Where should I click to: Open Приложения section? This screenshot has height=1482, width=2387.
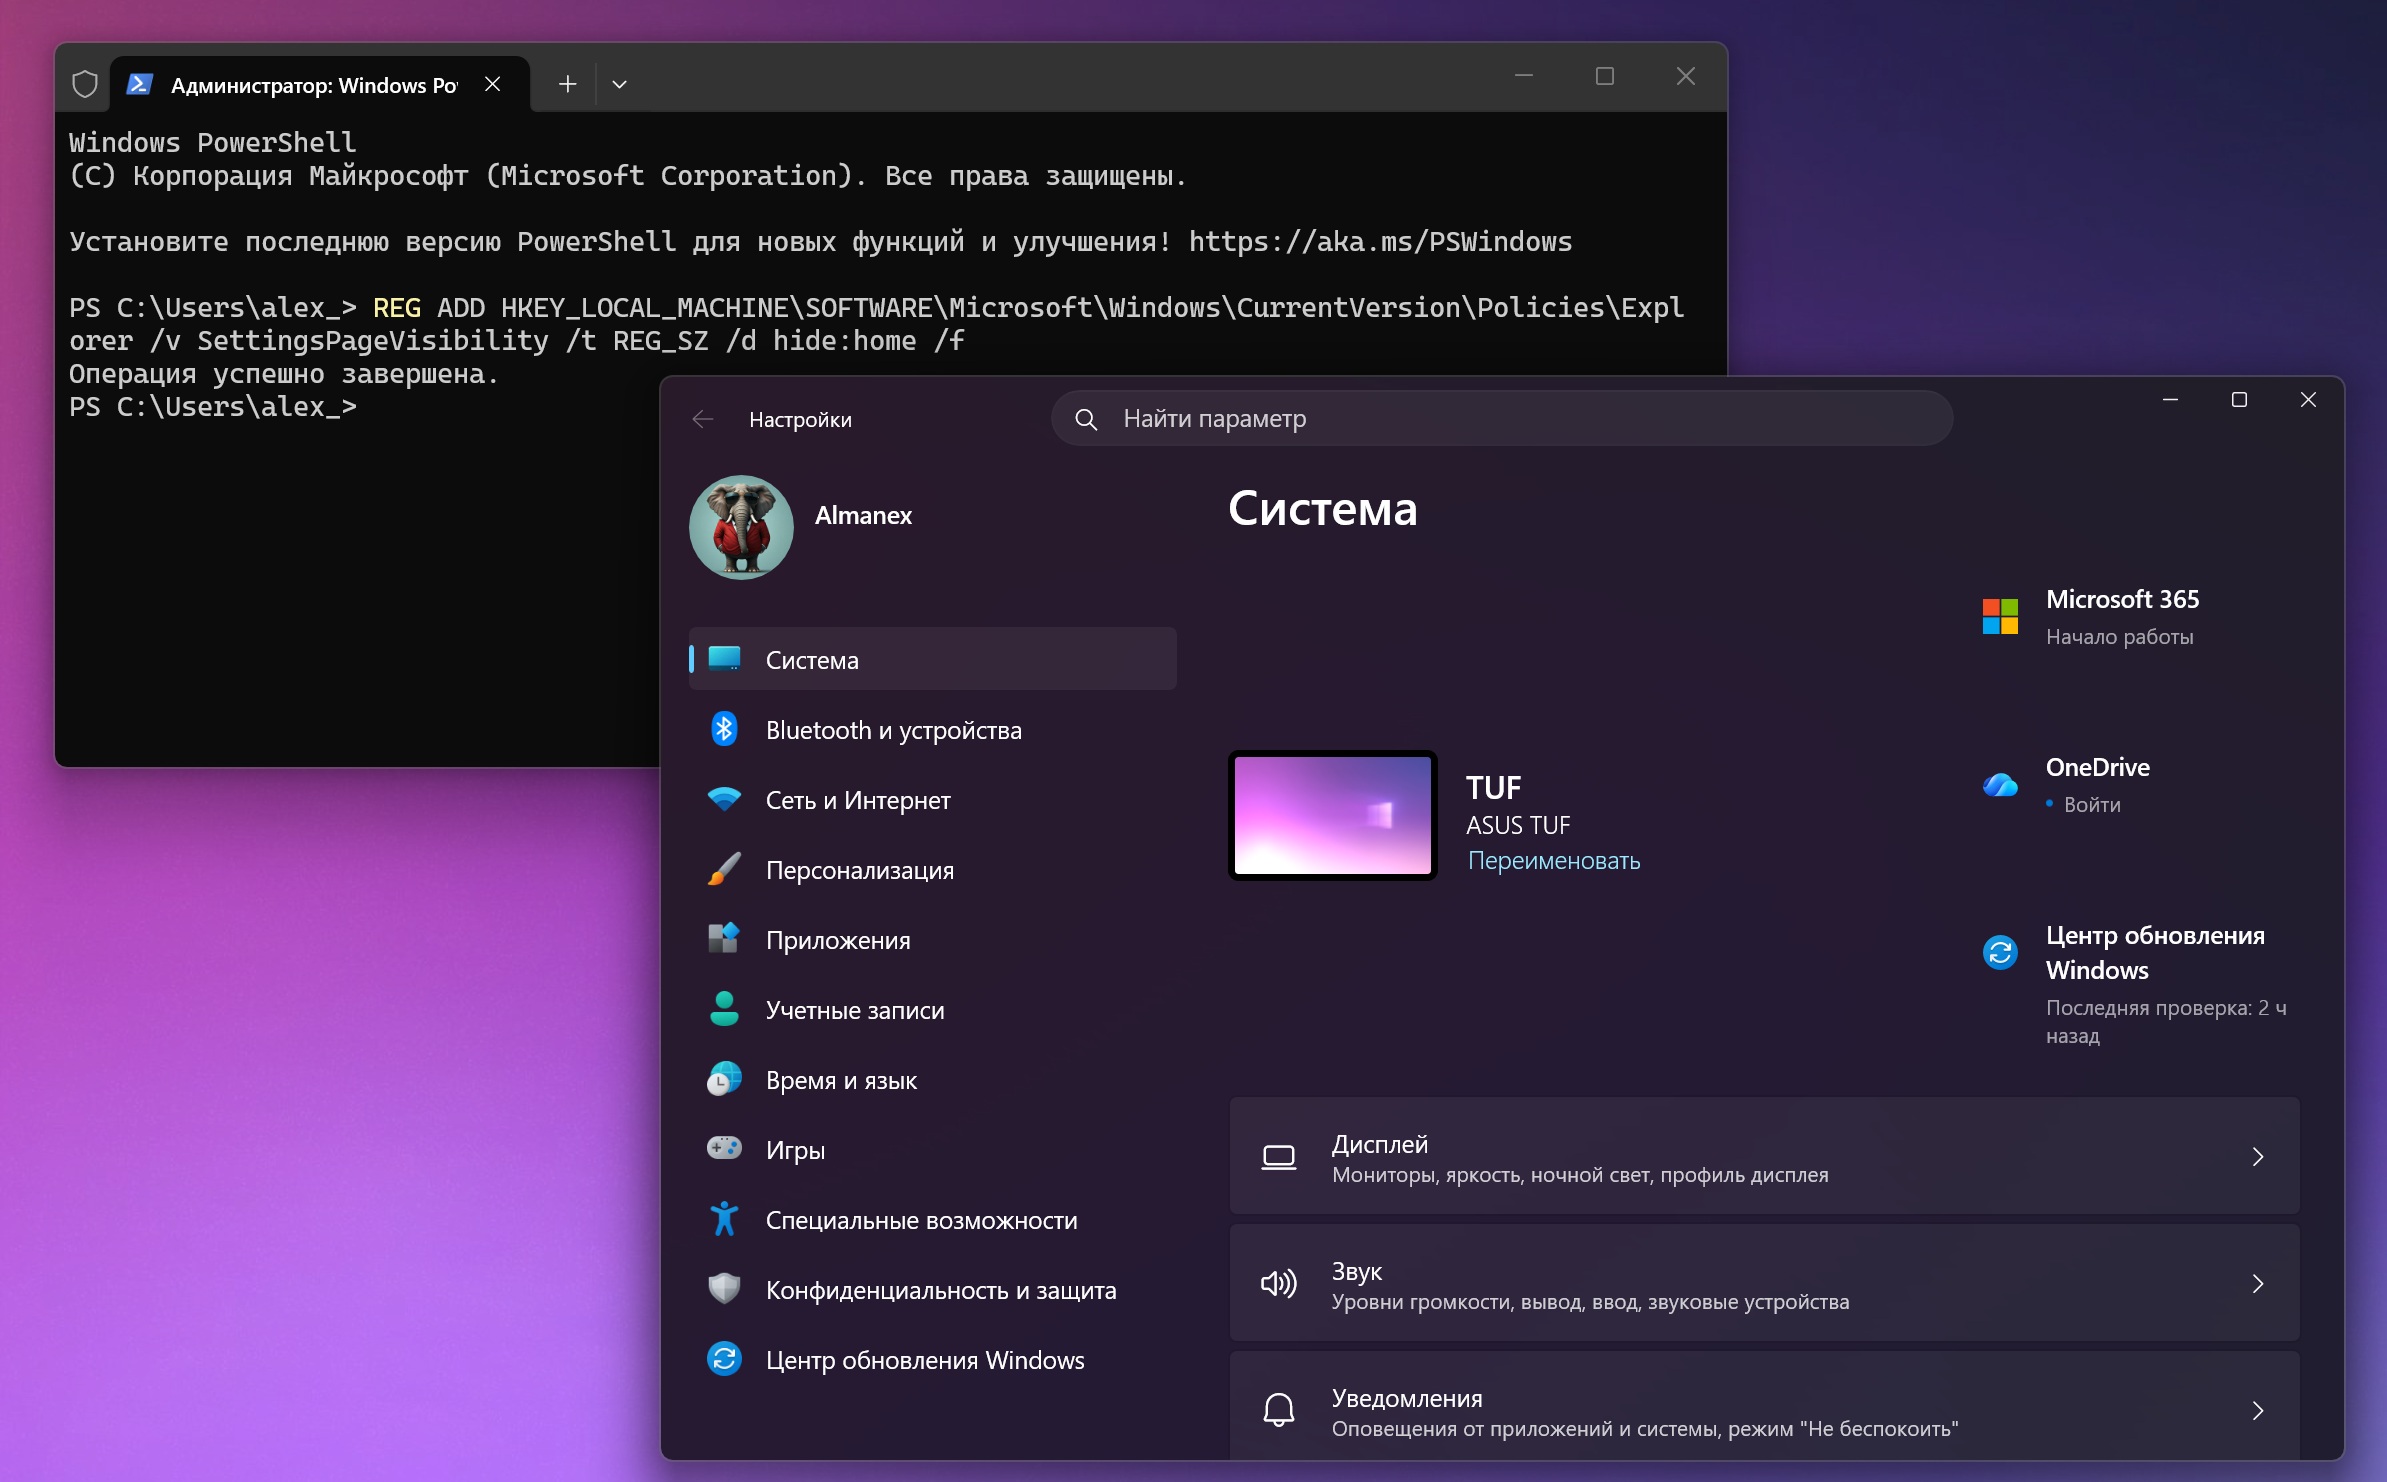(x=932, y=939)
